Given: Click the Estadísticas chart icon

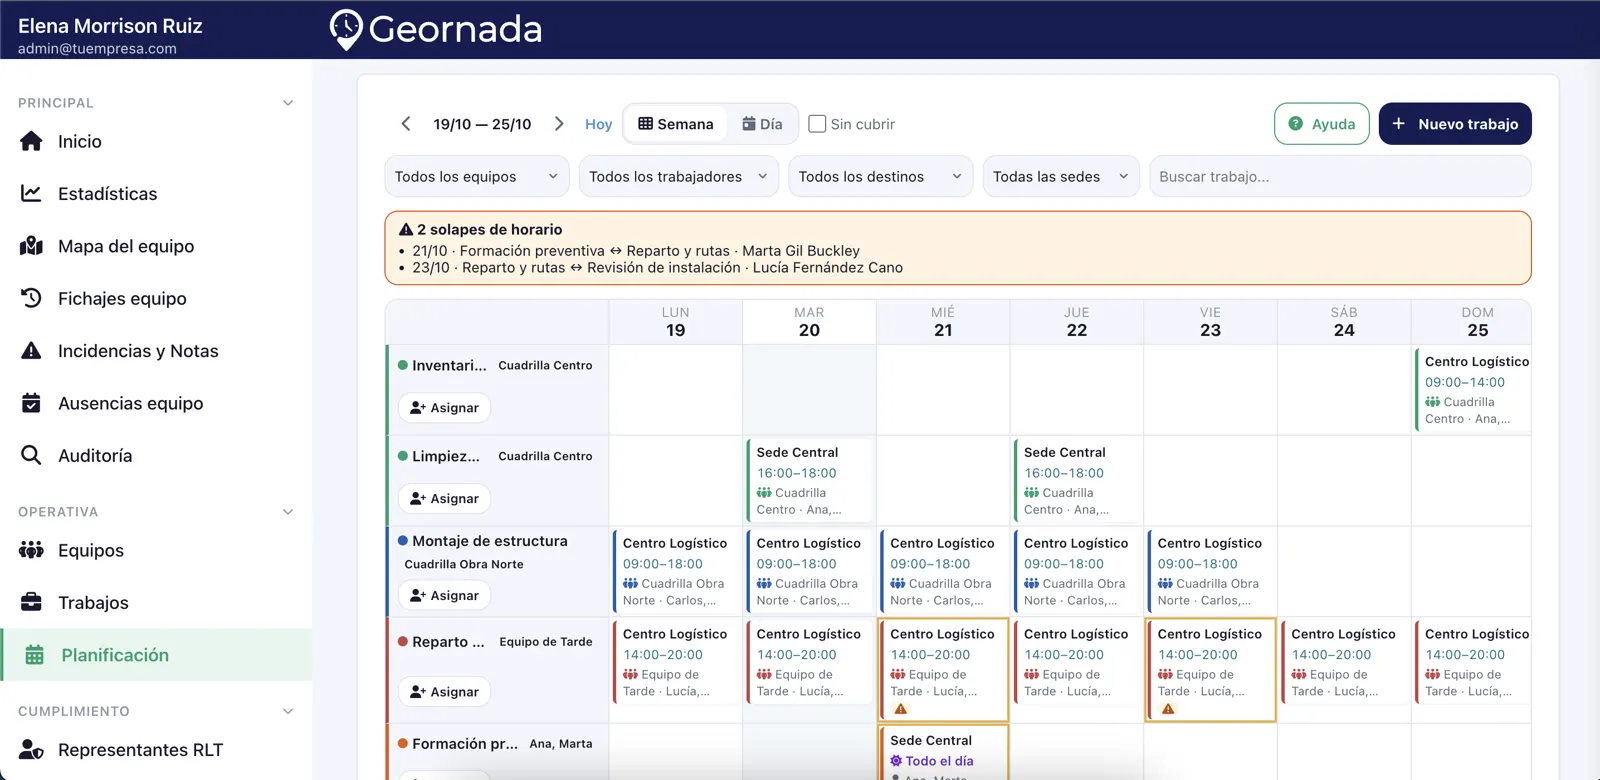Looking at the screenshot, I should pyautogui.click(x=32, y=193).
